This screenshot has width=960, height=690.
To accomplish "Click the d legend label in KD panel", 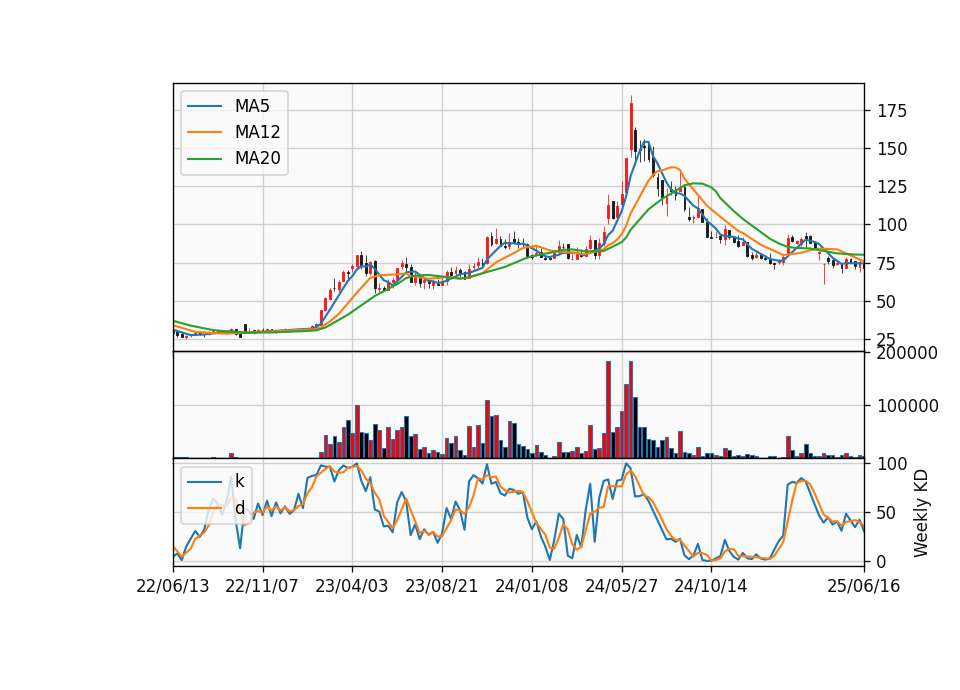I will [239, 508].
